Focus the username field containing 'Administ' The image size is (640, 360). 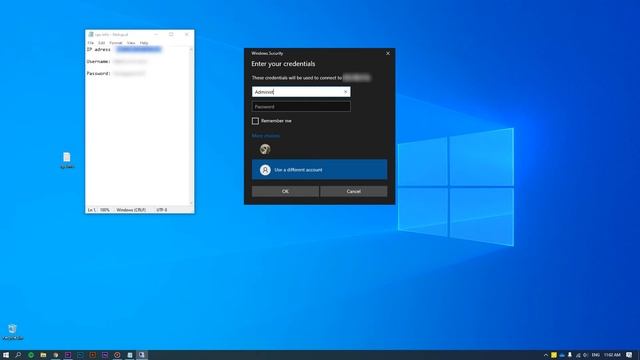[301, 92]
